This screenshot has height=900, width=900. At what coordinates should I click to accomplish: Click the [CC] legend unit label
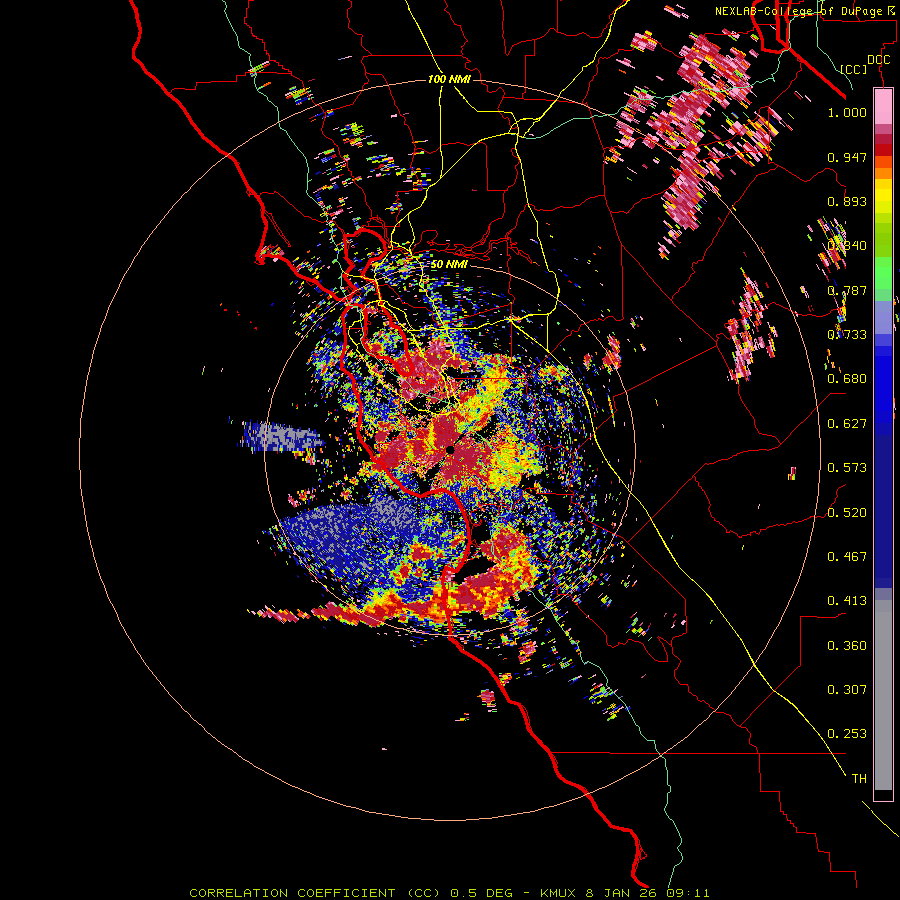854,69
